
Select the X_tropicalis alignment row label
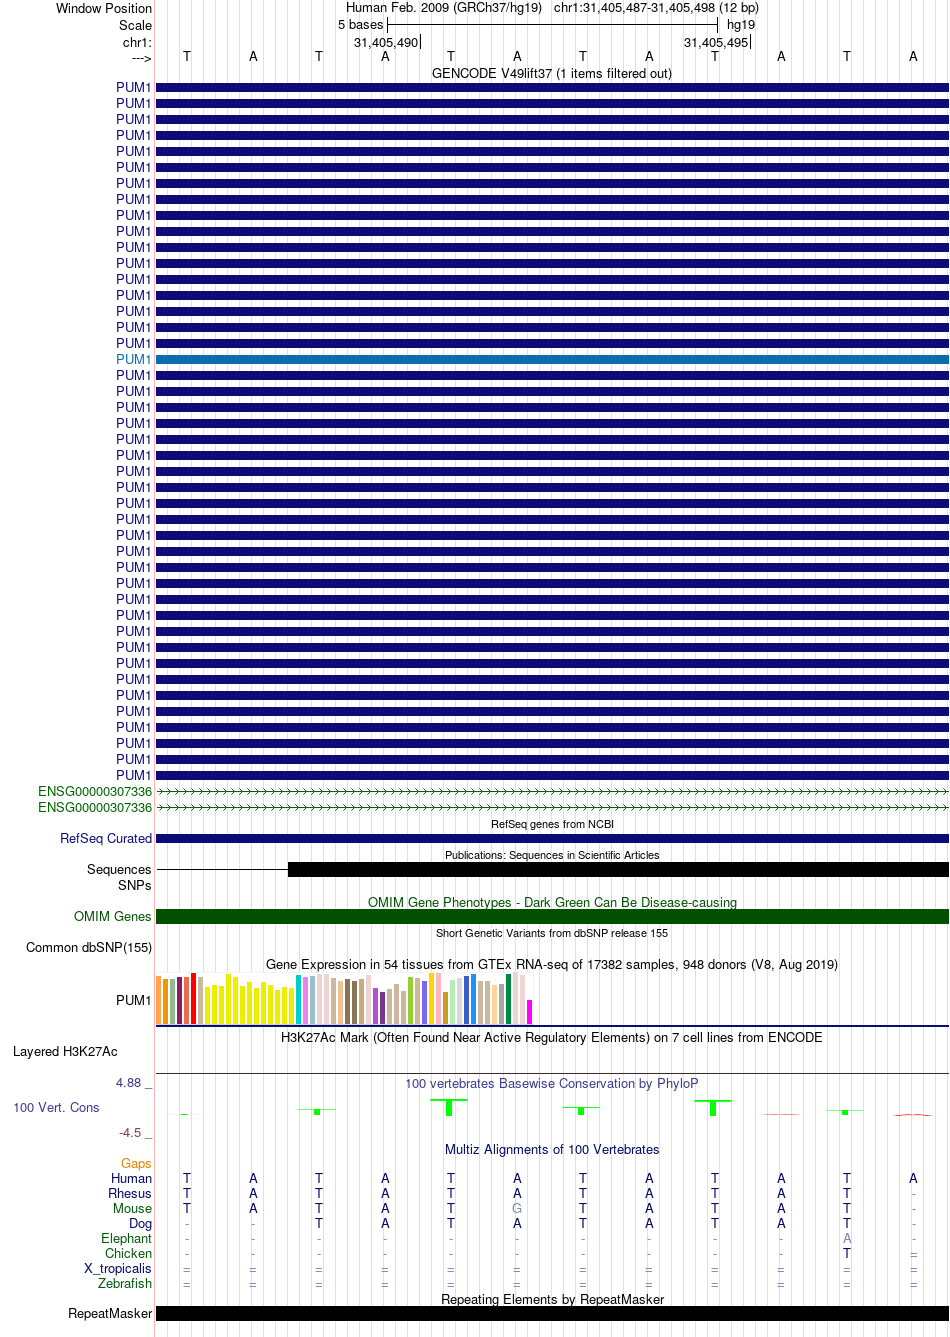click(118, 1268)
